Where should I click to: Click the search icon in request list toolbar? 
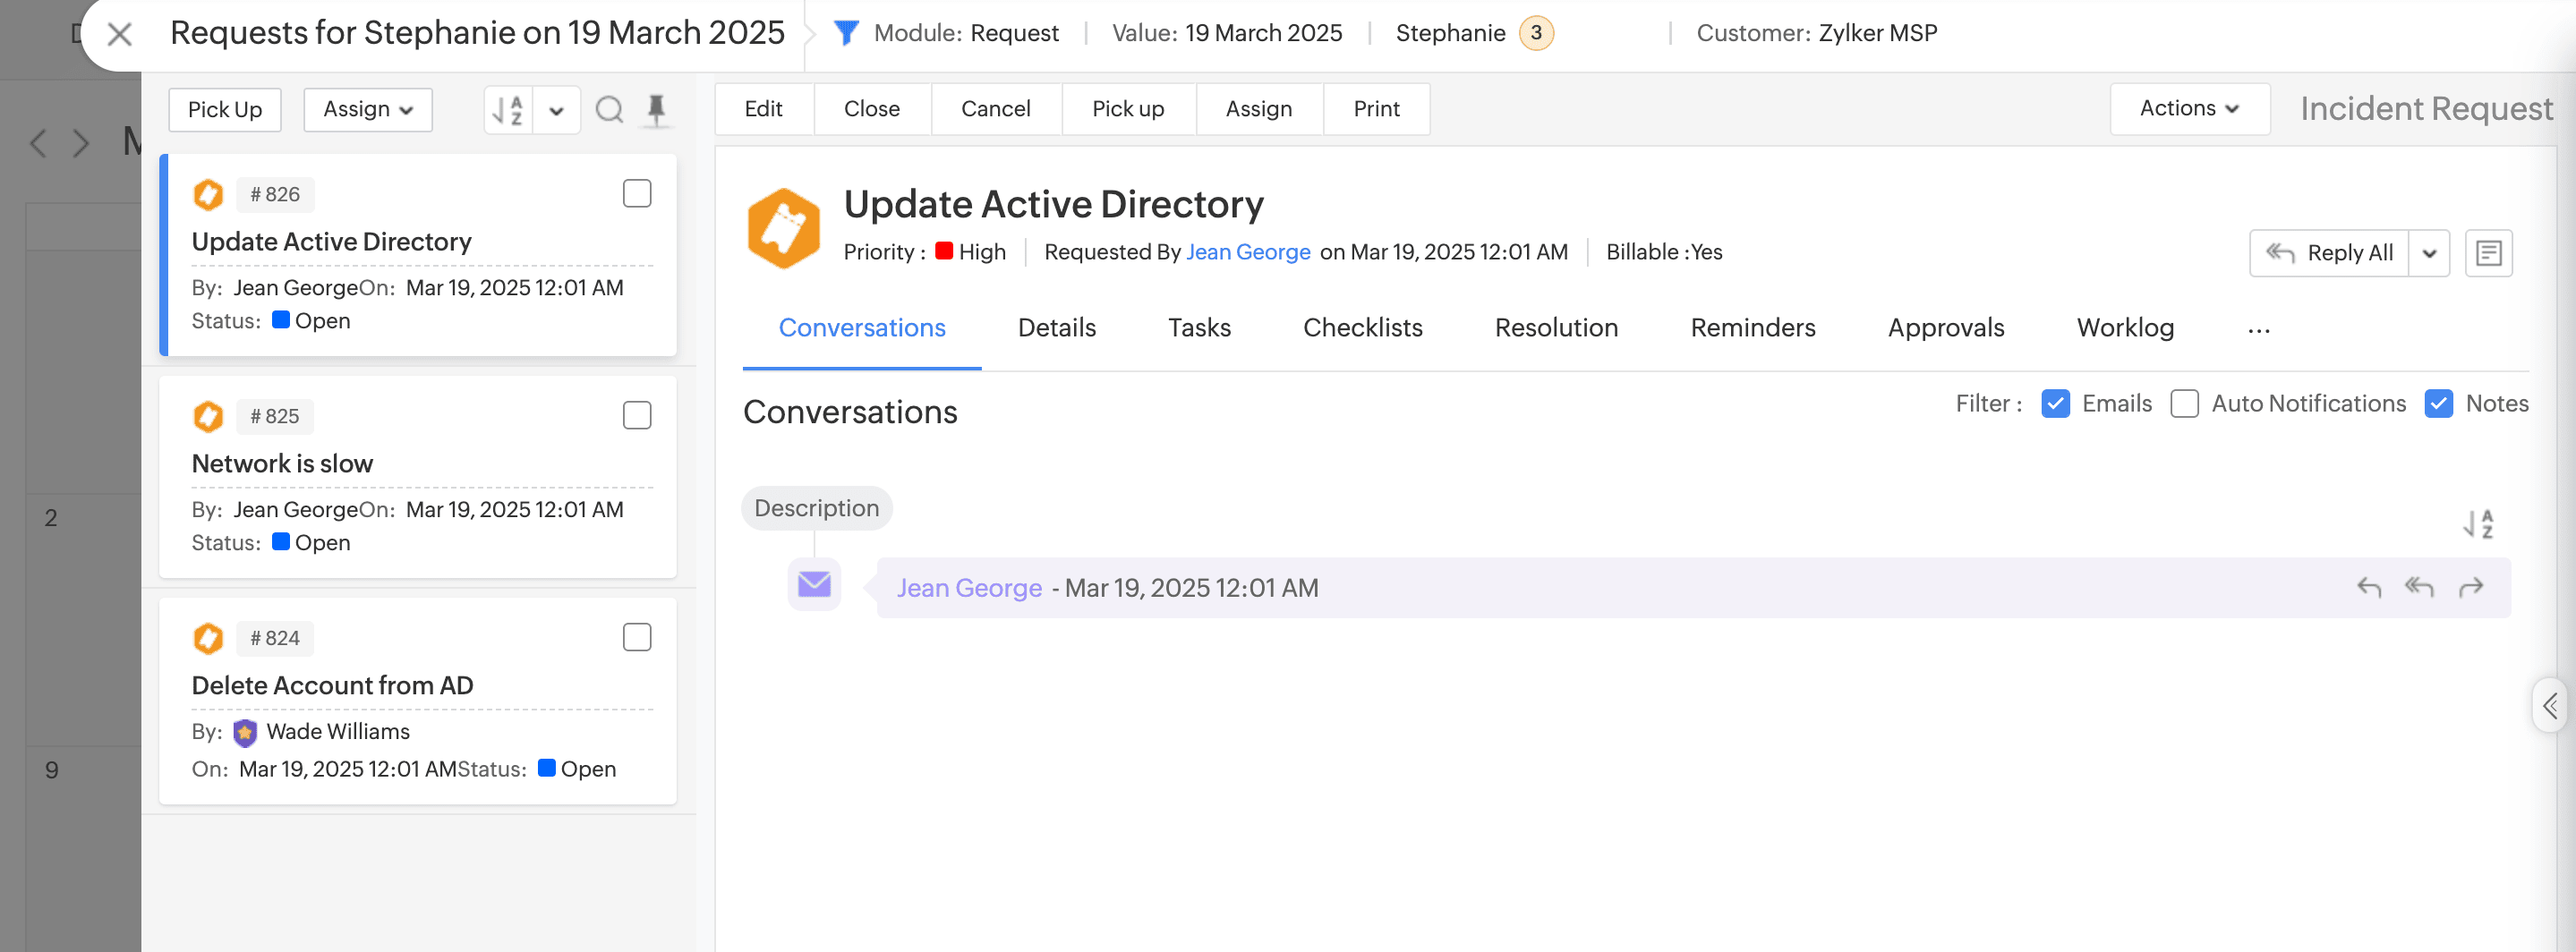tap(609, 109)
